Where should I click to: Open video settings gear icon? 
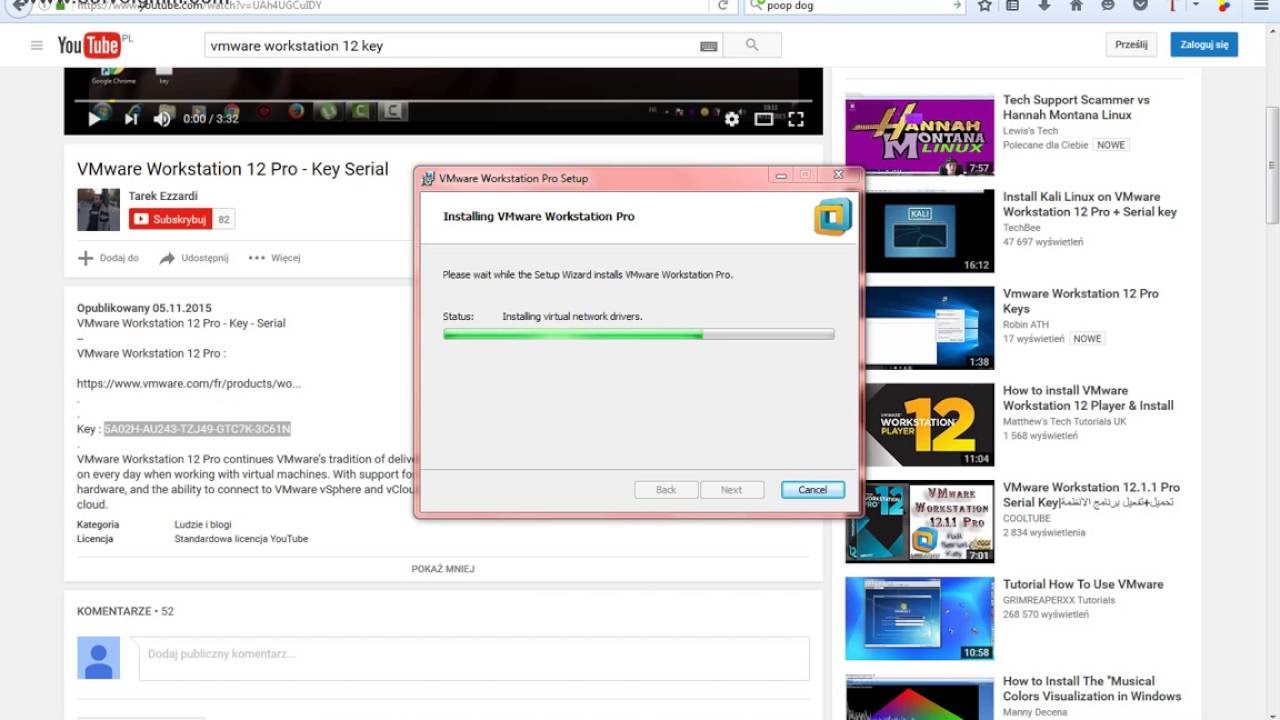tap(732, 119)
